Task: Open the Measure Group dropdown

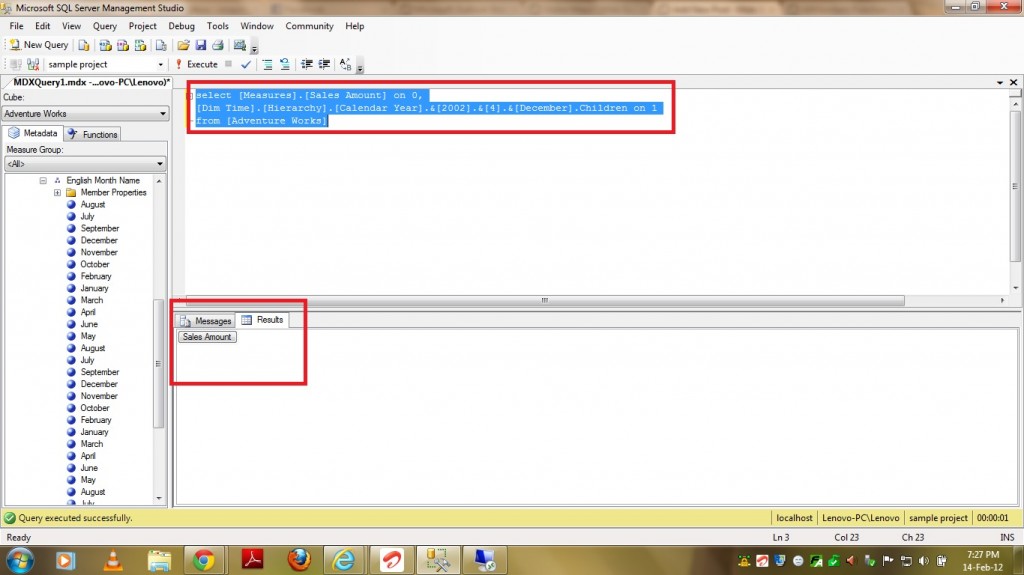Action: (85, 164)
